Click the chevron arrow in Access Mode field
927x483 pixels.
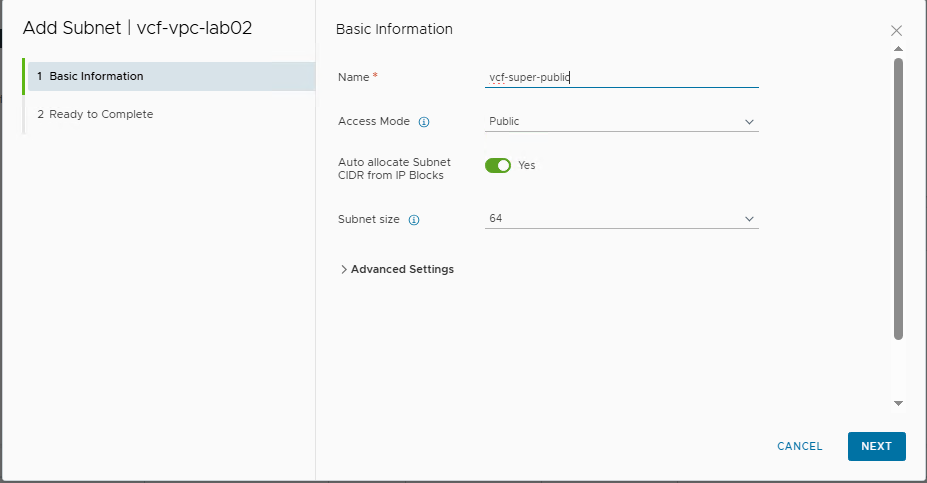pyautogui.click(x=749, y=122)
